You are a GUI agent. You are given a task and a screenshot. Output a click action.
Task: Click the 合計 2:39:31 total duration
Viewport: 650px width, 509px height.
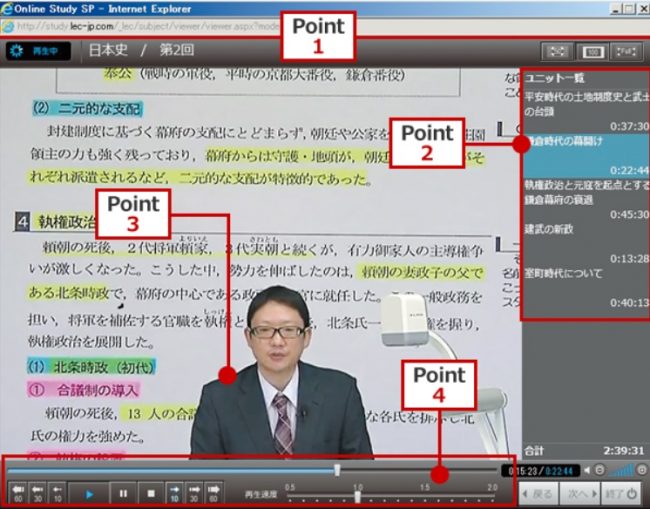(x=585, y=451)
